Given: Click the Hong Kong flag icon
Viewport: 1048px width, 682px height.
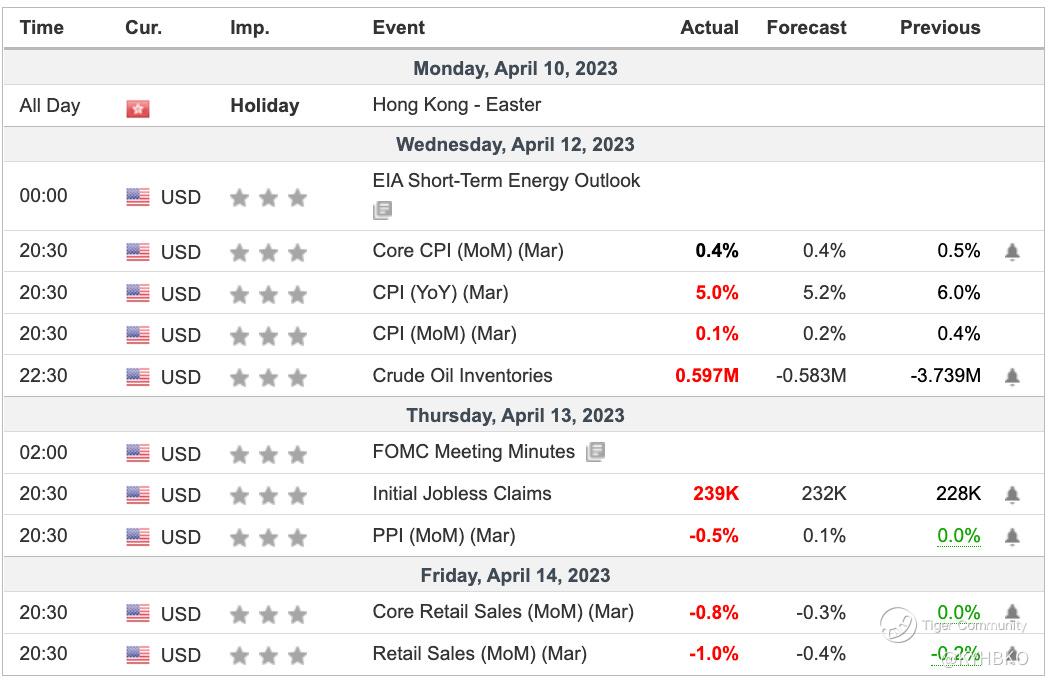Looking at the screenshot, I should click(x=138, y=107).
